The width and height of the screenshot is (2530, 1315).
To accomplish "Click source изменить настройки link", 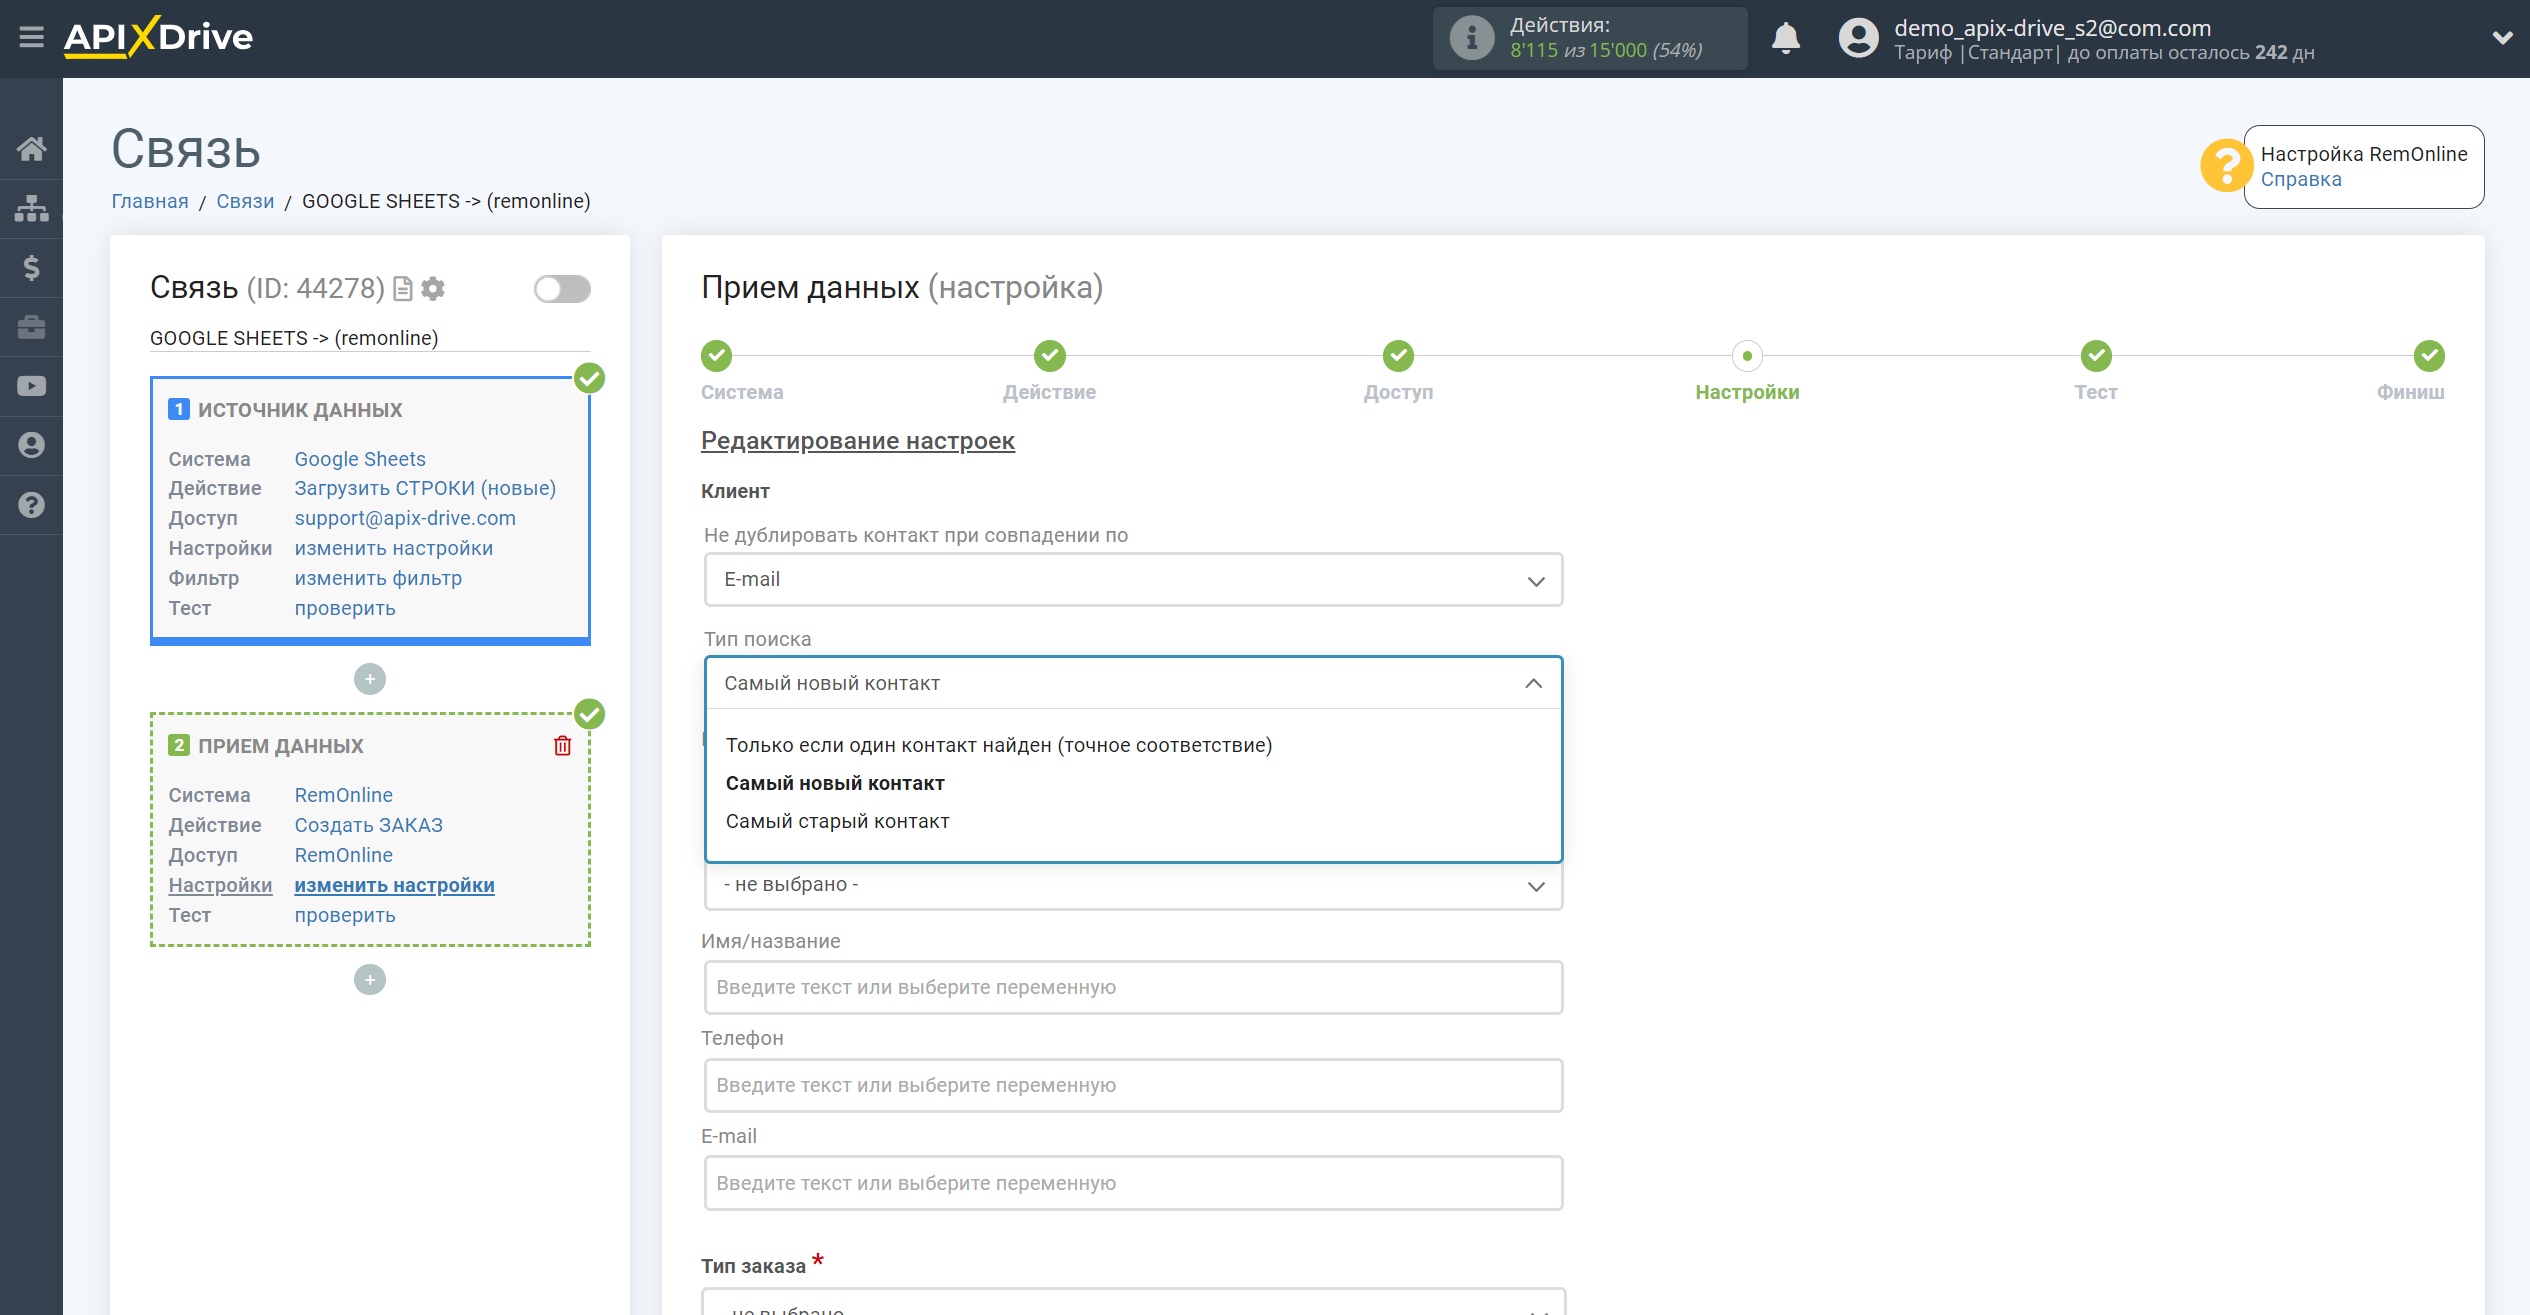I will click(x=394, y=548).
